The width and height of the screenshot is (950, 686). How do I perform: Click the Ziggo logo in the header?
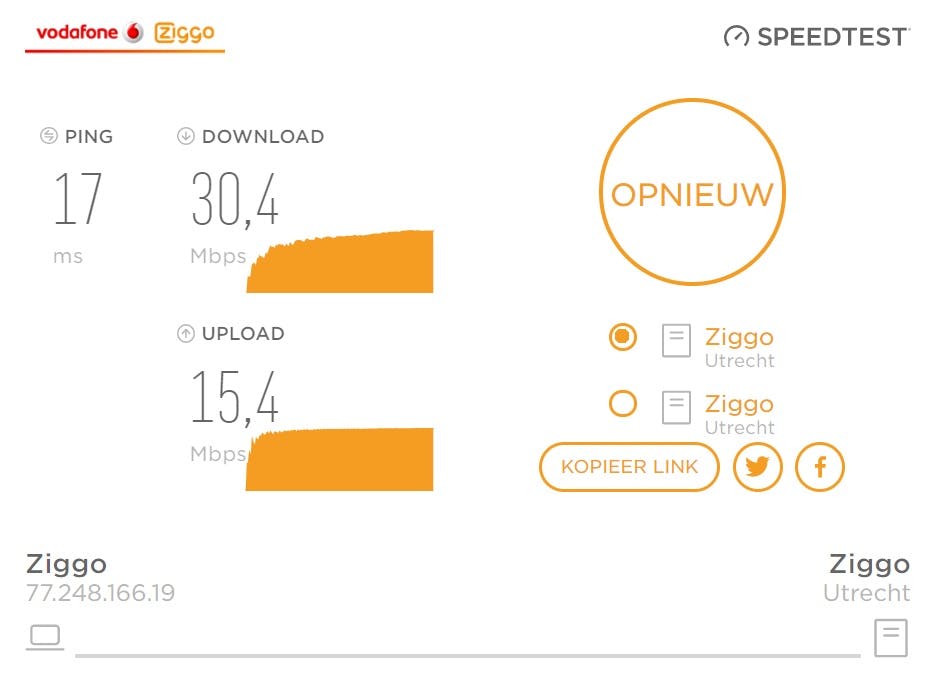(x=185, y=31)
